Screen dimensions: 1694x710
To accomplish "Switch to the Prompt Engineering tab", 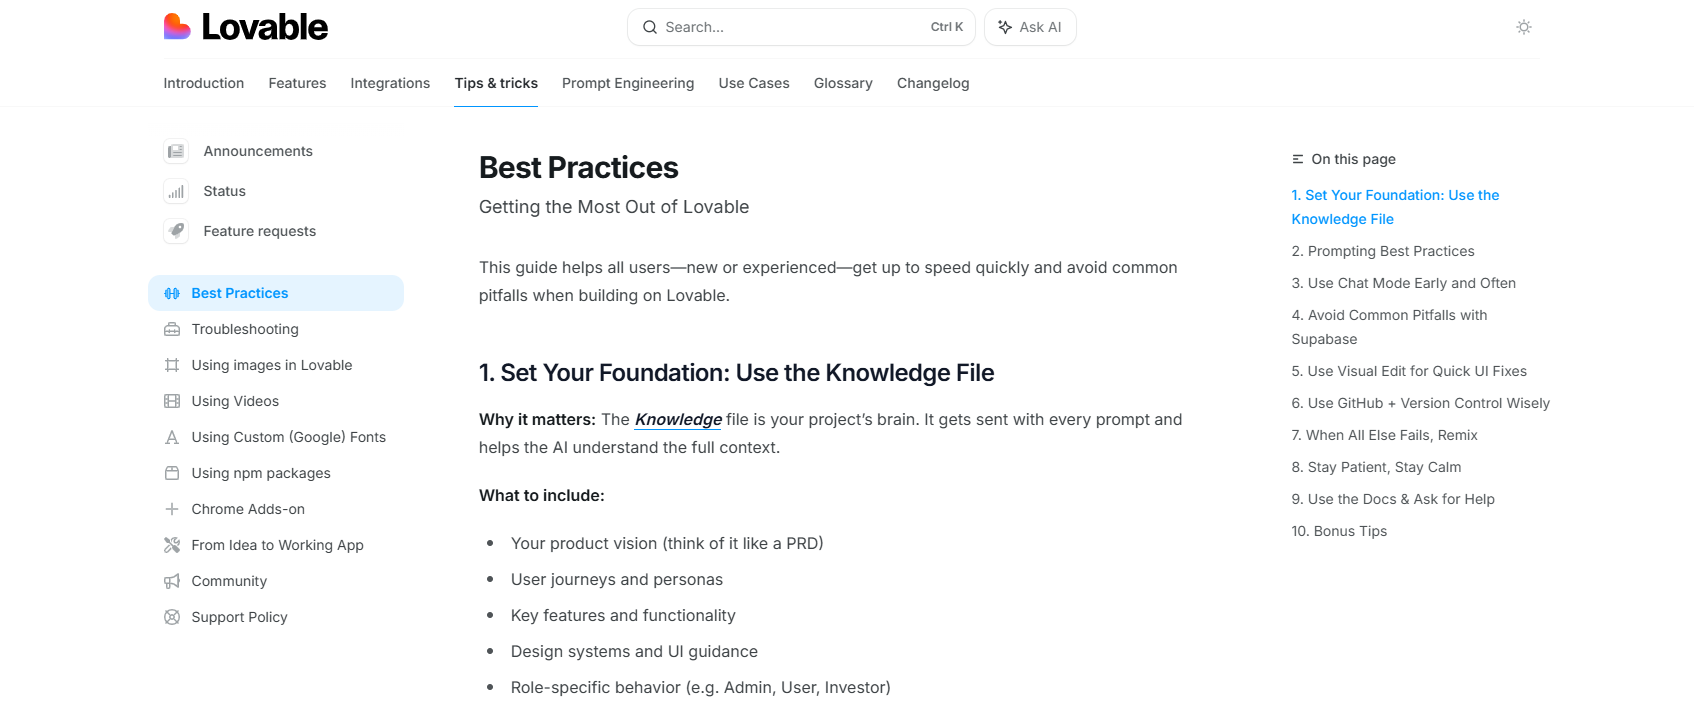I will click(628, 83).
